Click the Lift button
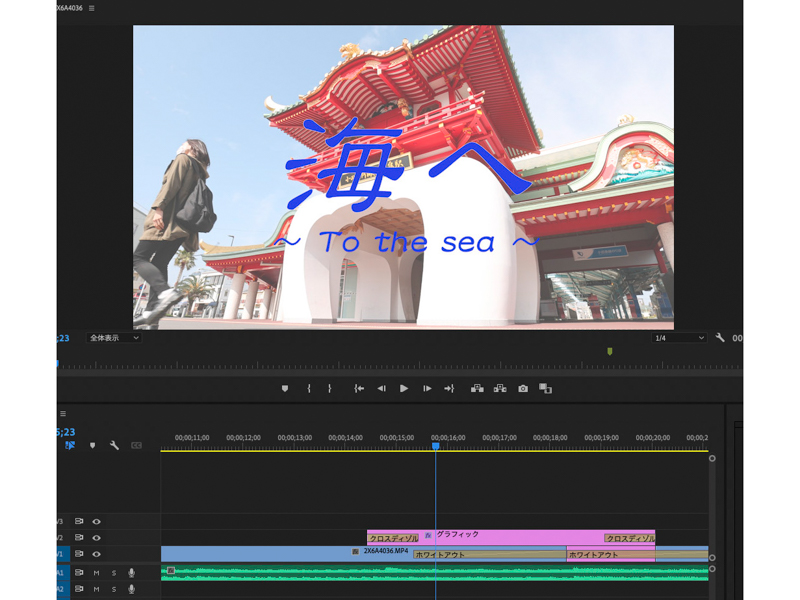Viewport: 800px width, 600px height. pos(477,389)
